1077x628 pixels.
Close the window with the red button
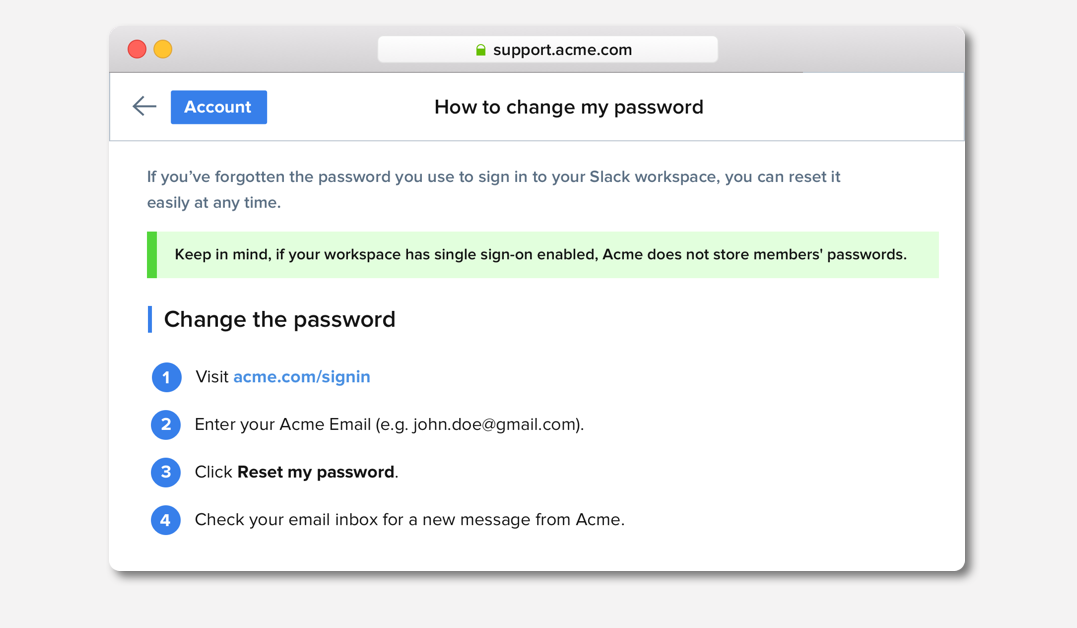pyautogui.click(x=137, y=49)
